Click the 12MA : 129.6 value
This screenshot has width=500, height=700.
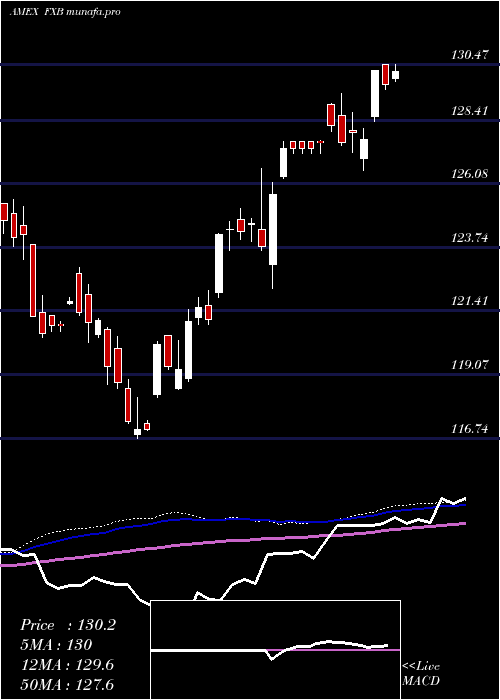click(67, 665)
